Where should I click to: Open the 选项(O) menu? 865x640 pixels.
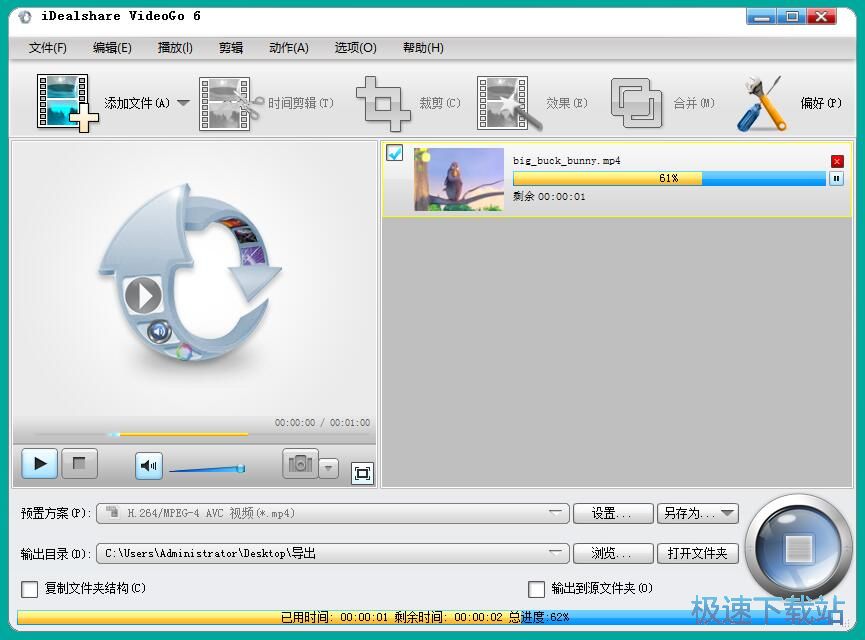pyautogui.click(x=355, y=48)
